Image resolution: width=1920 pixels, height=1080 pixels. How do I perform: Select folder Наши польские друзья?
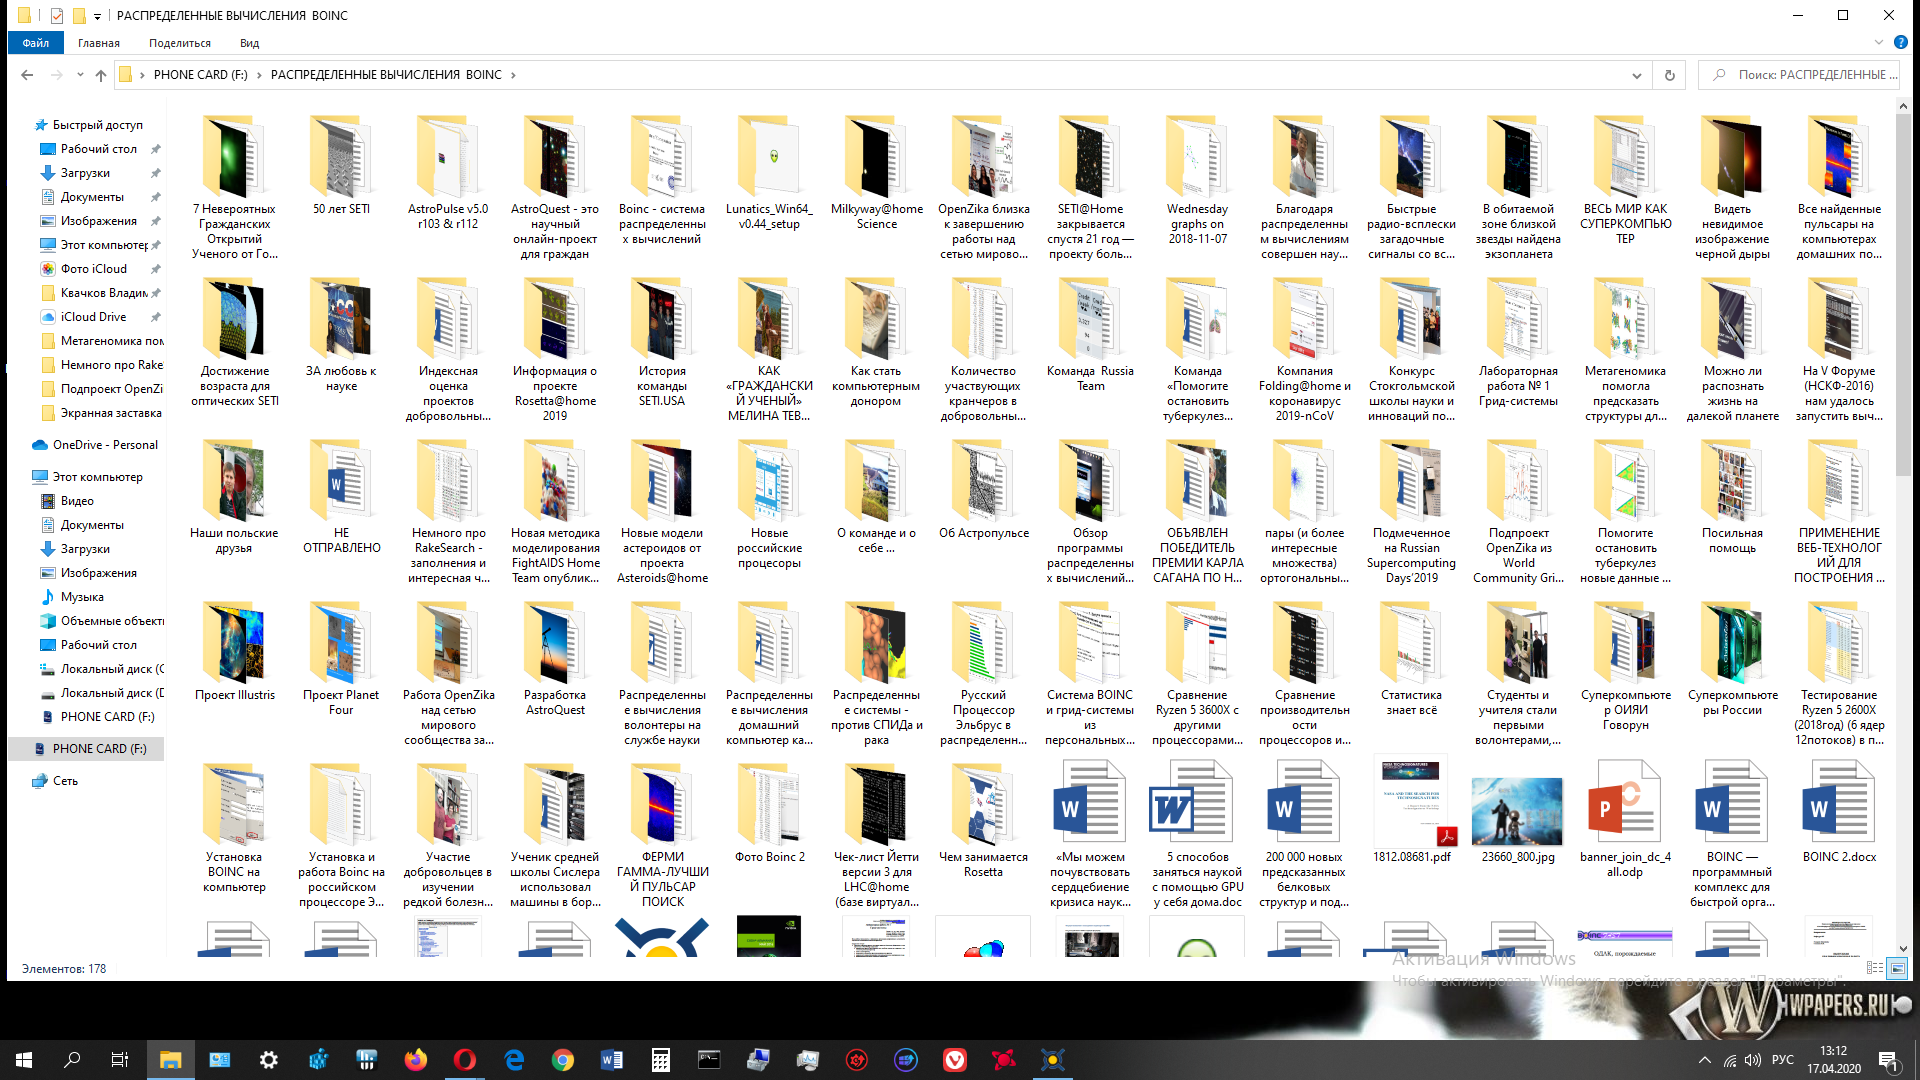pyautogui.click(x=234, y=497)
